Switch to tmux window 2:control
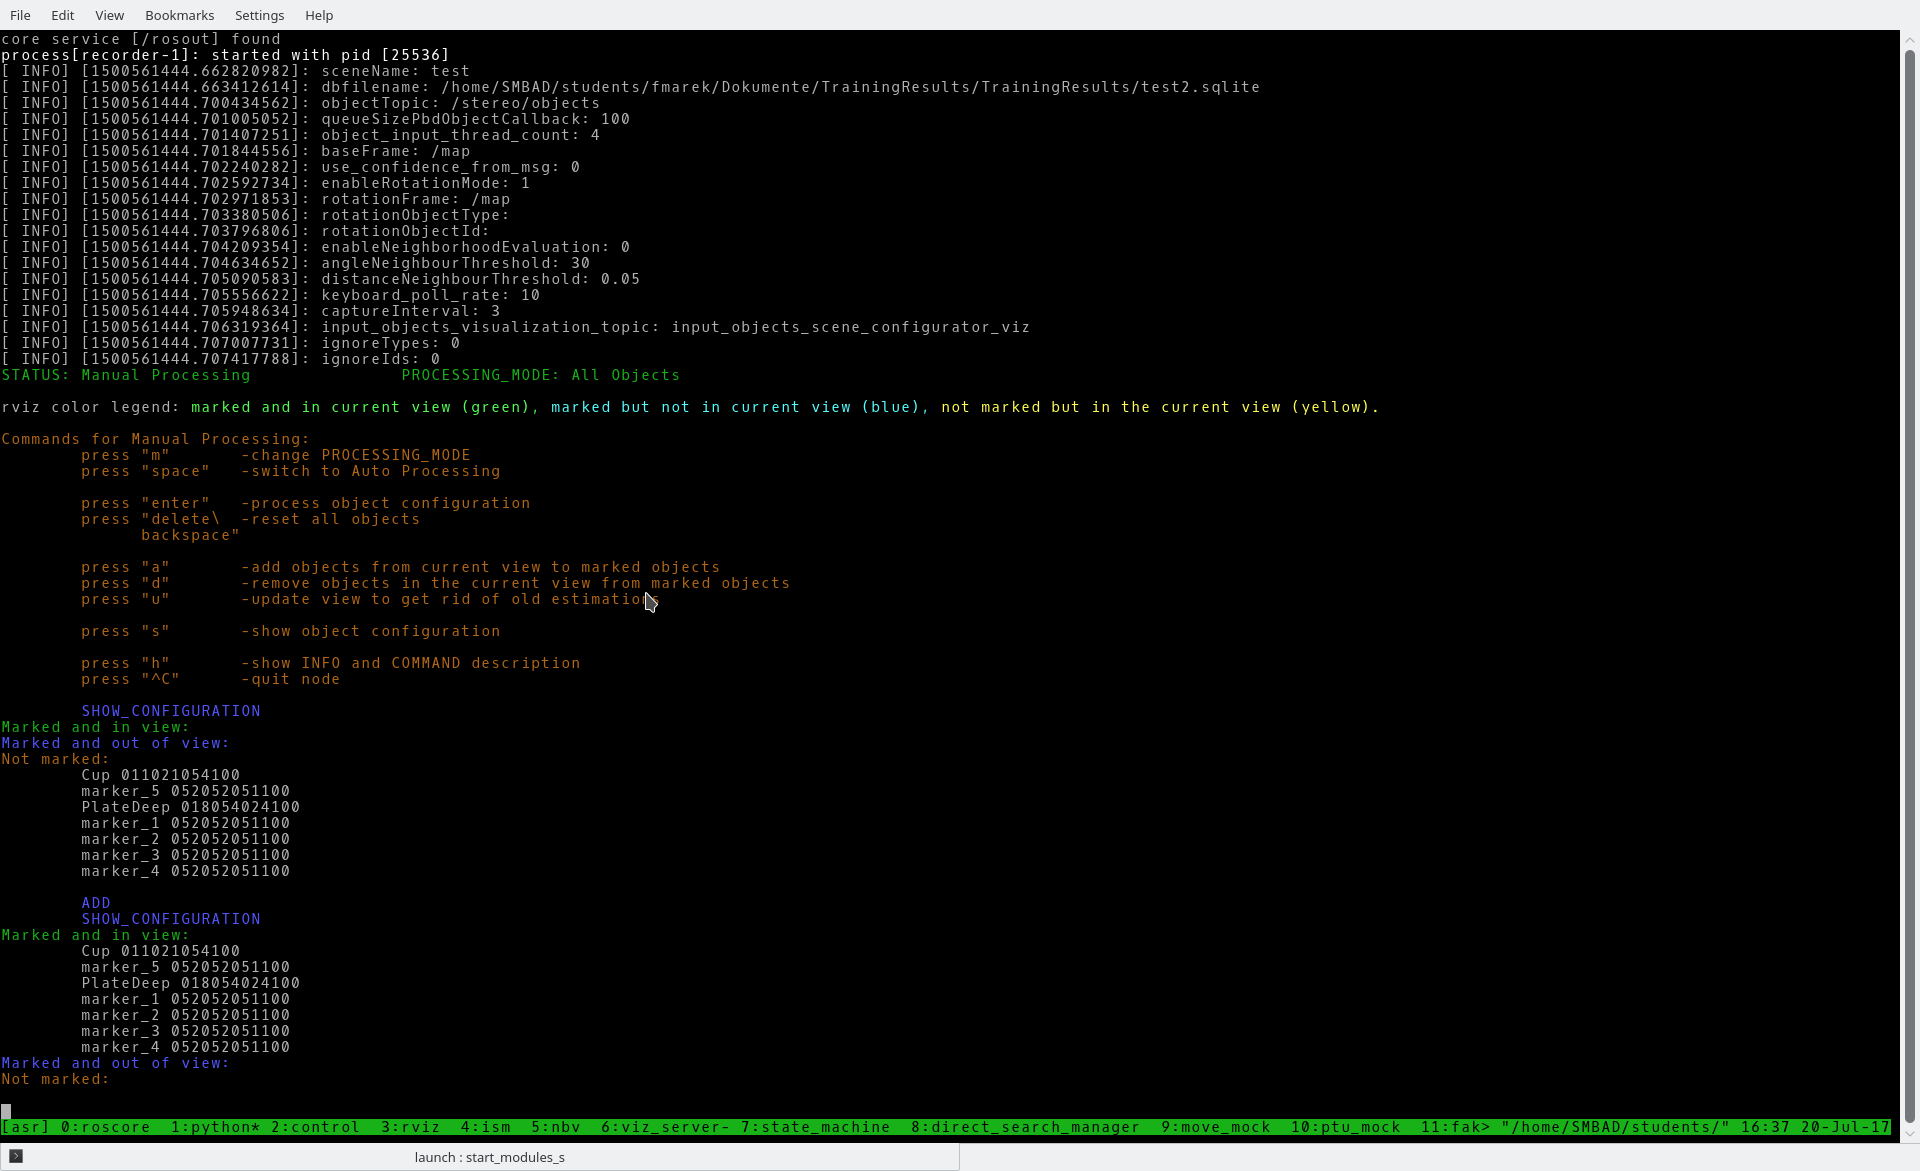Viewport: 1920px width, 1171px height. (315, 1127)
